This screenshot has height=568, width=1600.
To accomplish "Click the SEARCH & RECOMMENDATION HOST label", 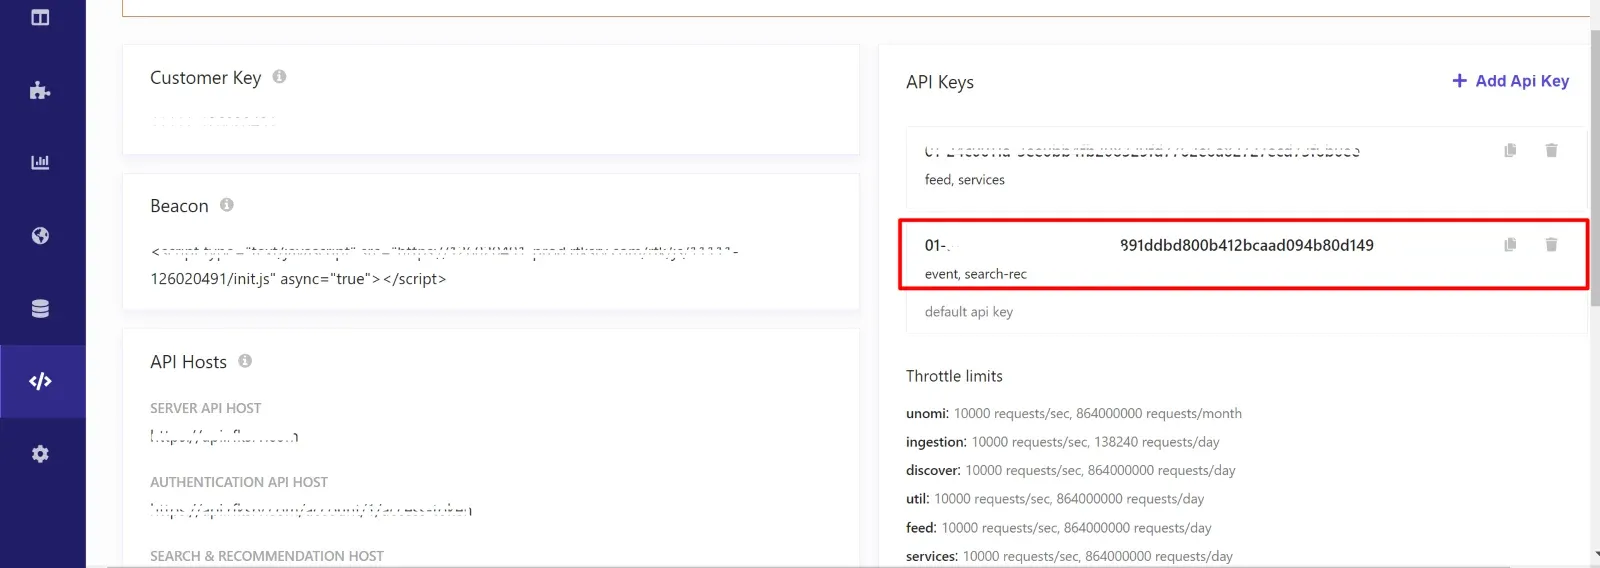I will click(267, 556).
